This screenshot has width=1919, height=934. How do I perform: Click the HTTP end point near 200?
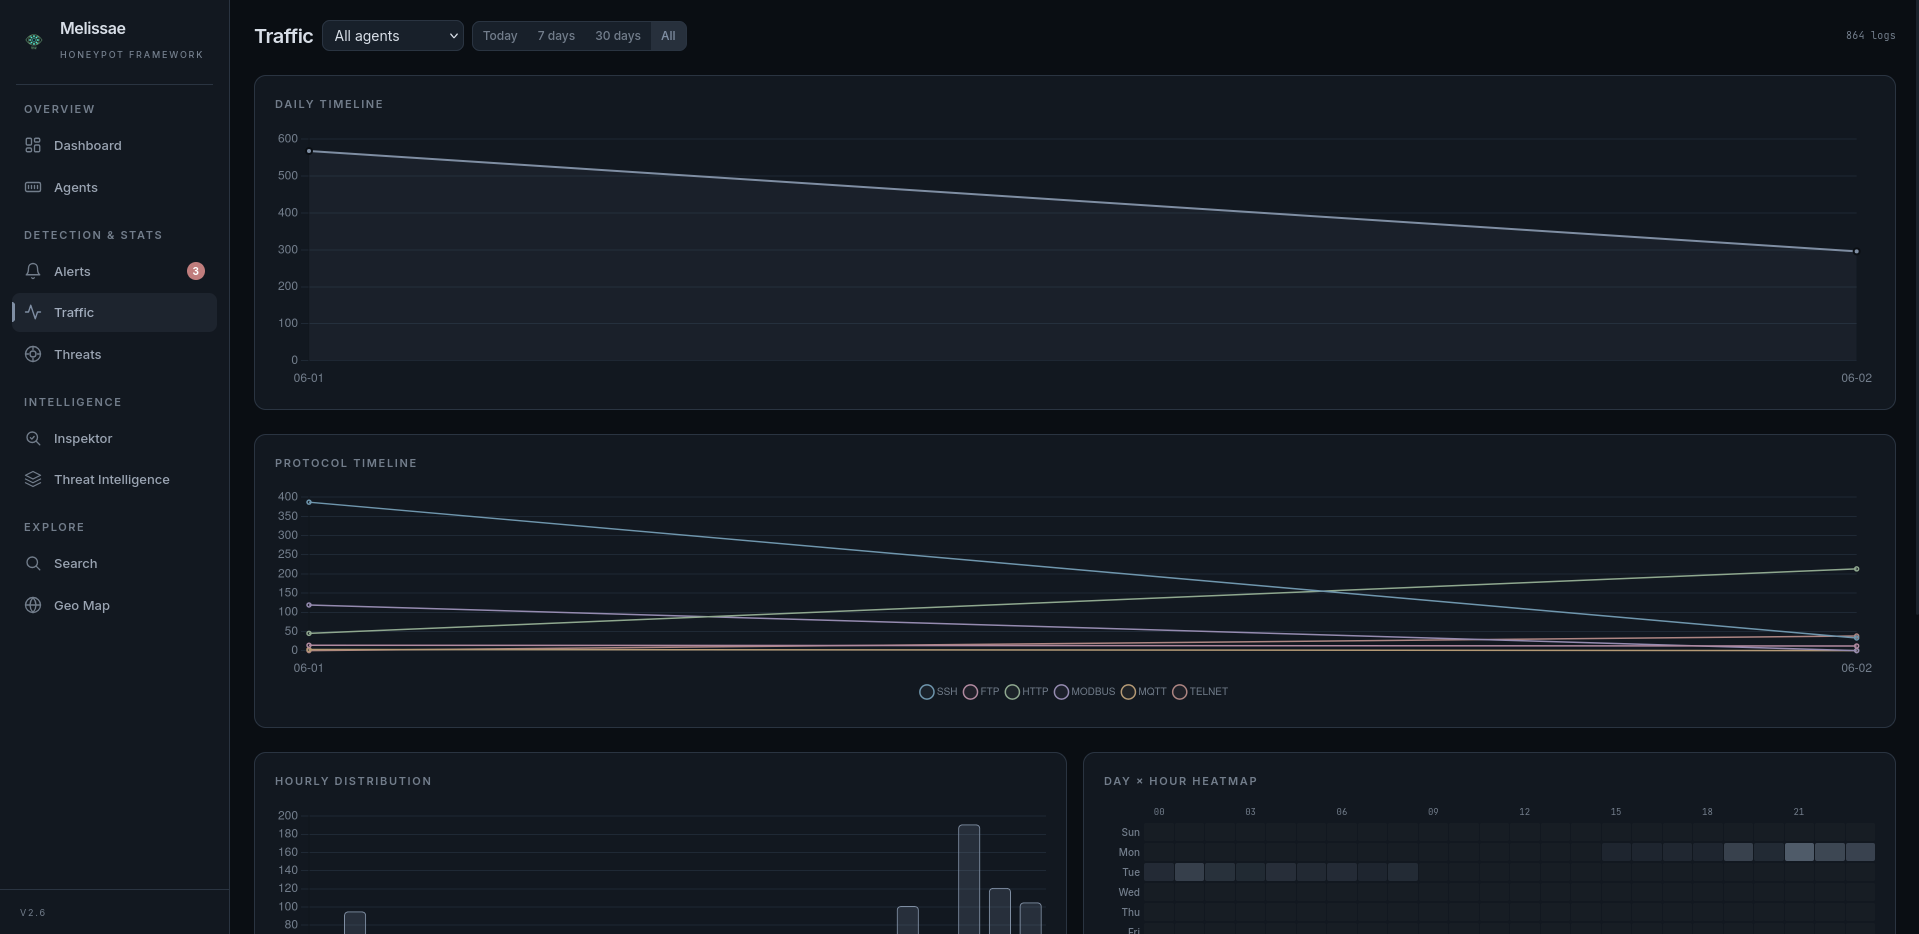pos(1856,569)
